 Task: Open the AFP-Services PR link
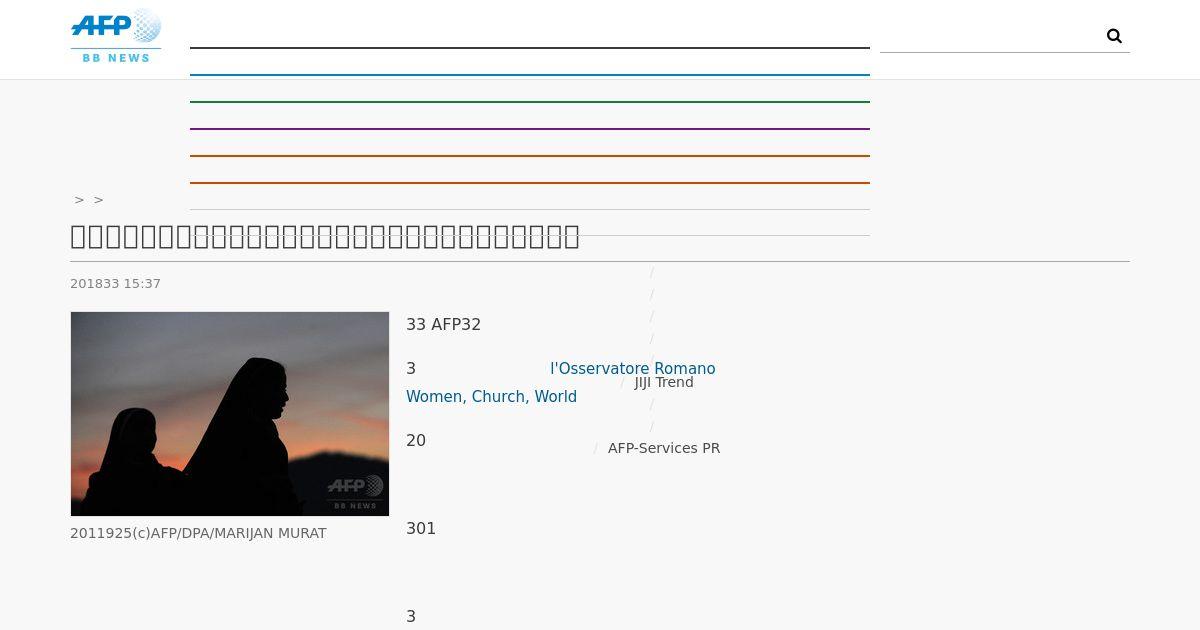(664, 448)
